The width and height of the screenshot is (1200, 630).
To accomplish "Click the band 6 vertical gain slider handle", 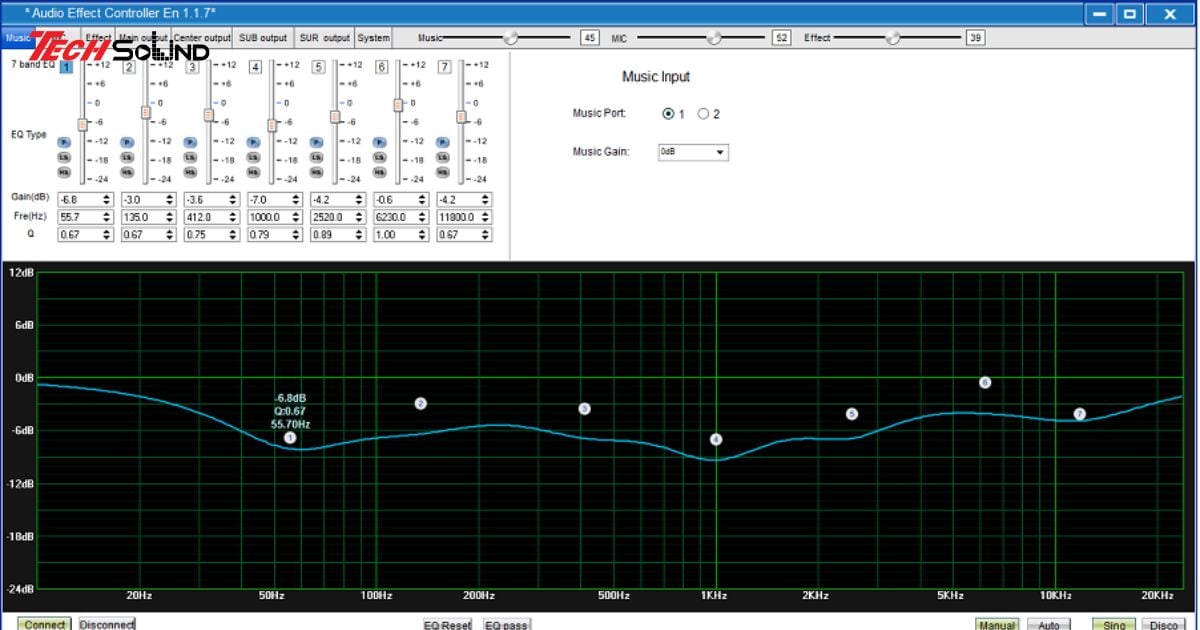I will click(x=398, y=104).
